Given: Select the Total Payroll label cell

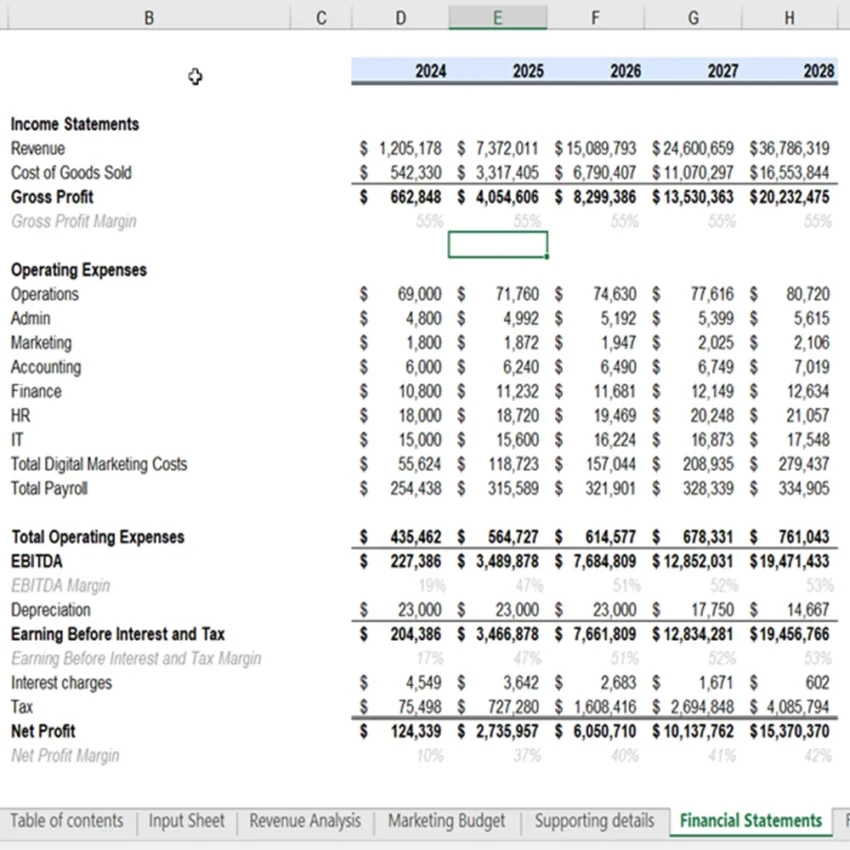Looking at the screenshot, I should pyautogui.click(x=49, y=488).
